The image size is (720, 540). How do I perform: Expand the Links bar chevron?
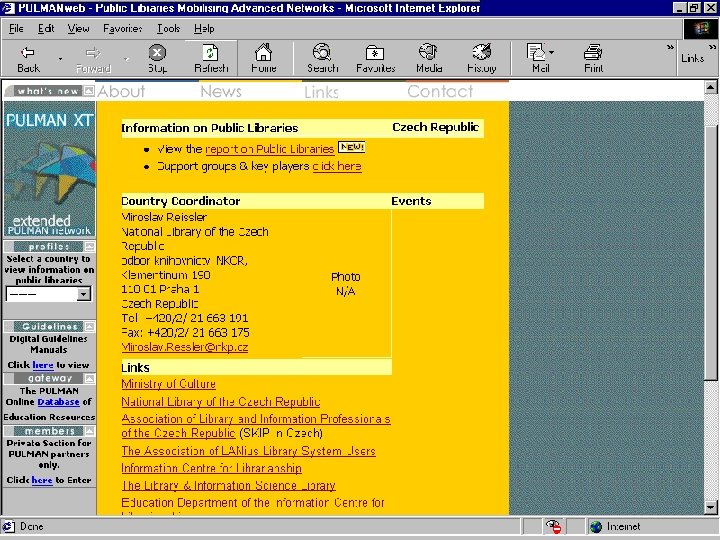pos(712,47)
